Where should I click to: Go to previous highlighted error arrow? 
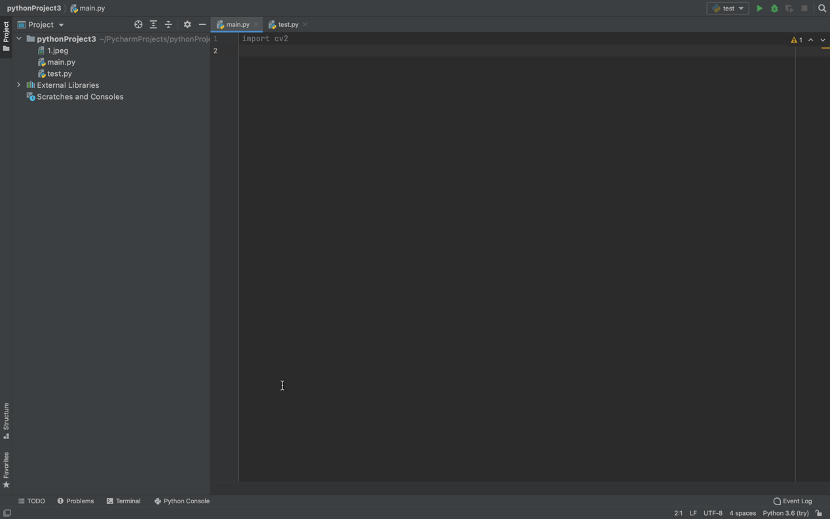tap(811, 40)
